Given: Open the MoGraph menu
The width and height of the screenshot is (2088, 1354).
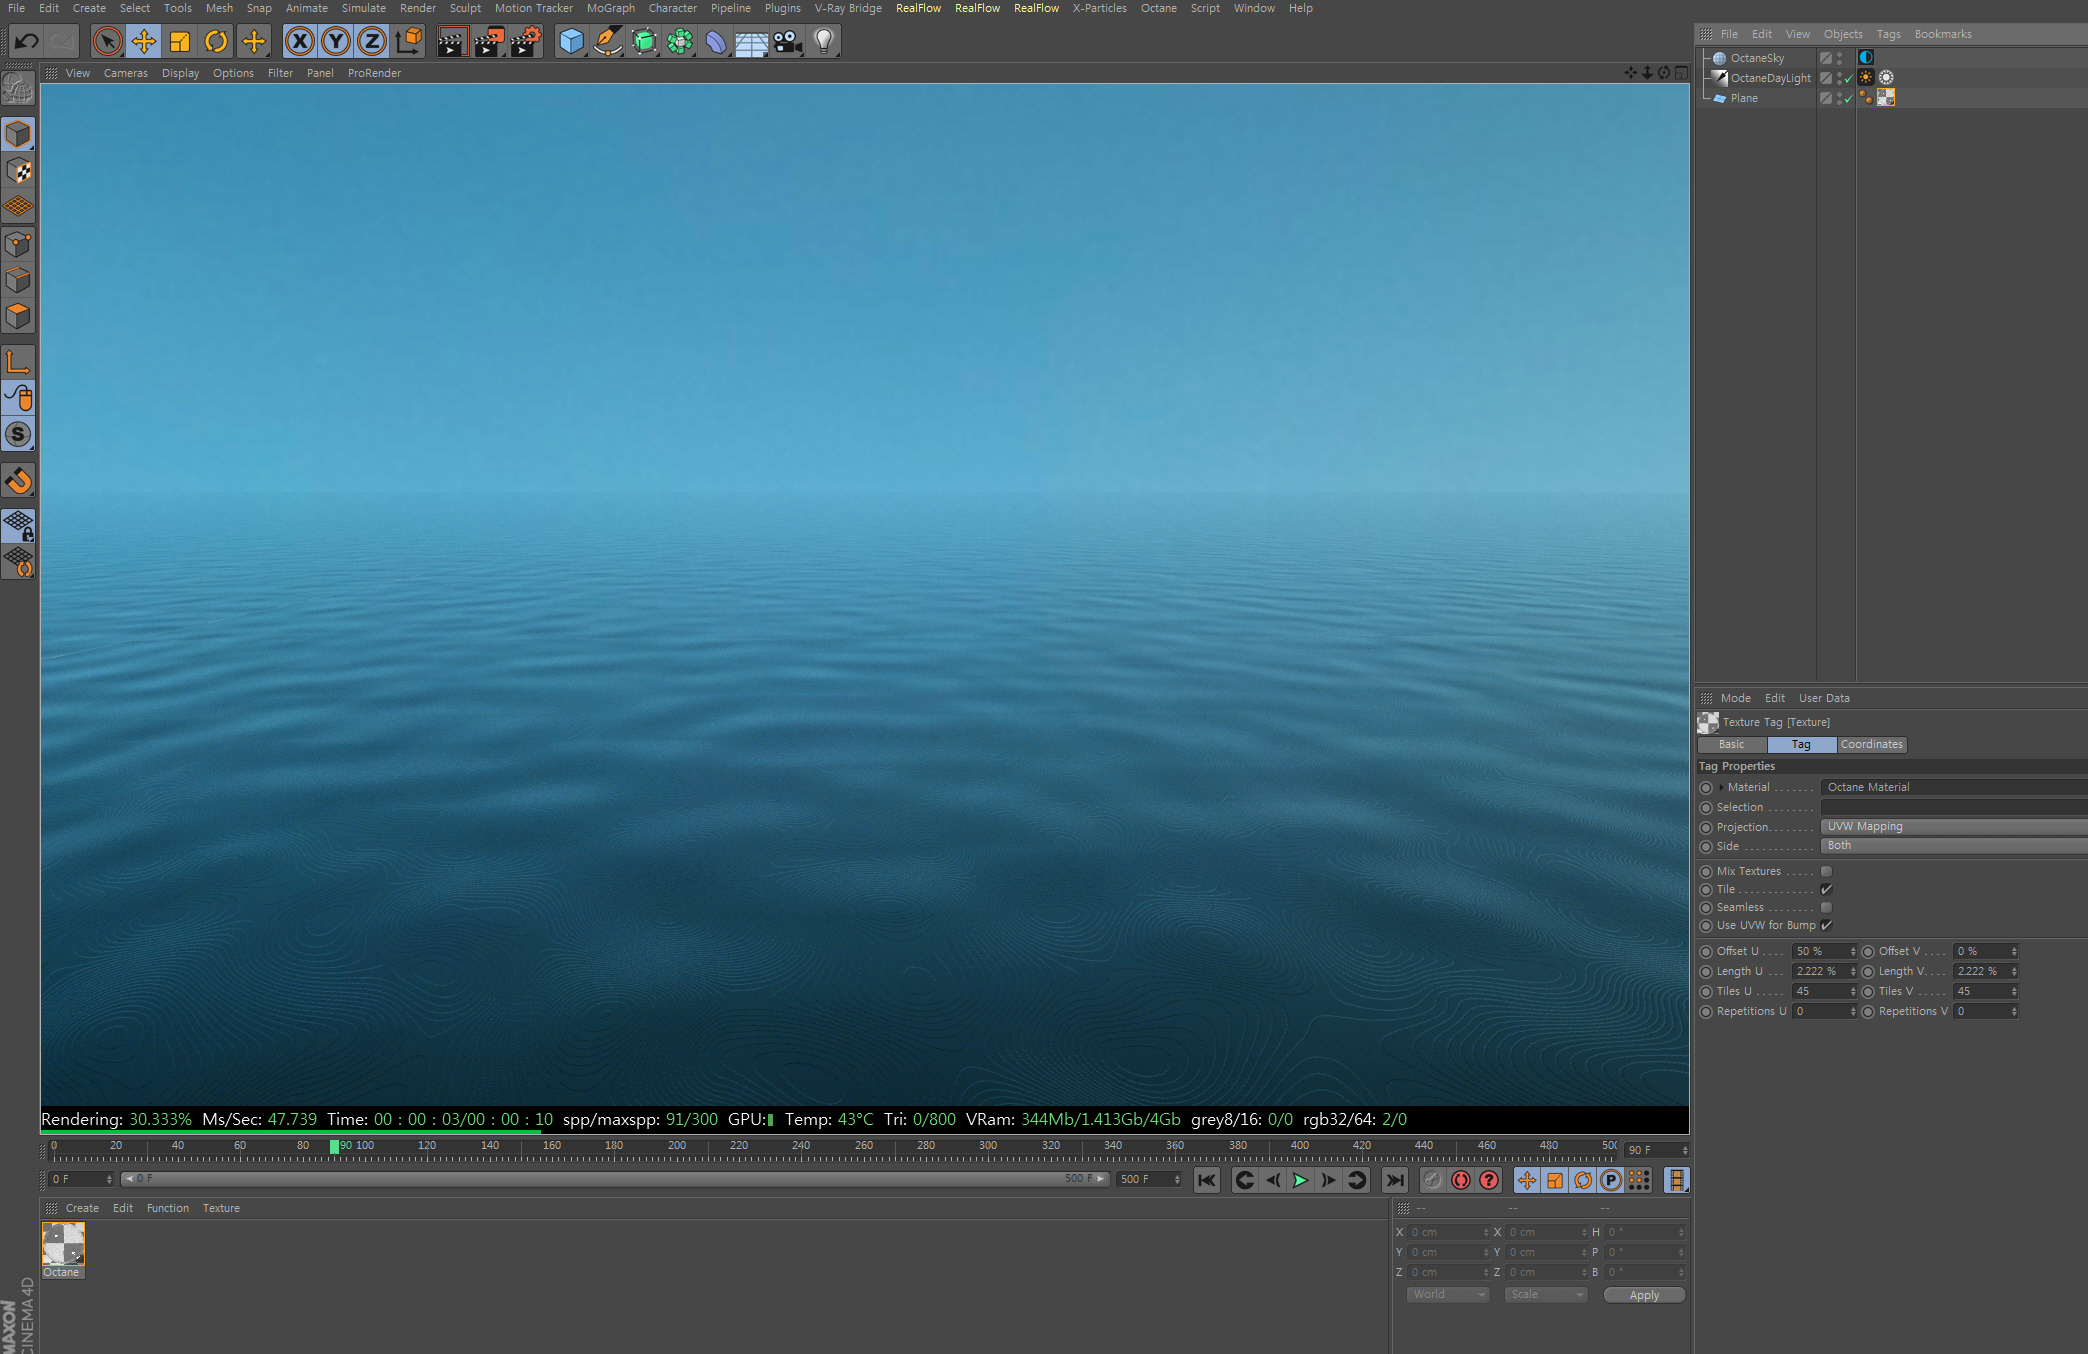Looking at the screenshot, I should tap(610, 8).
